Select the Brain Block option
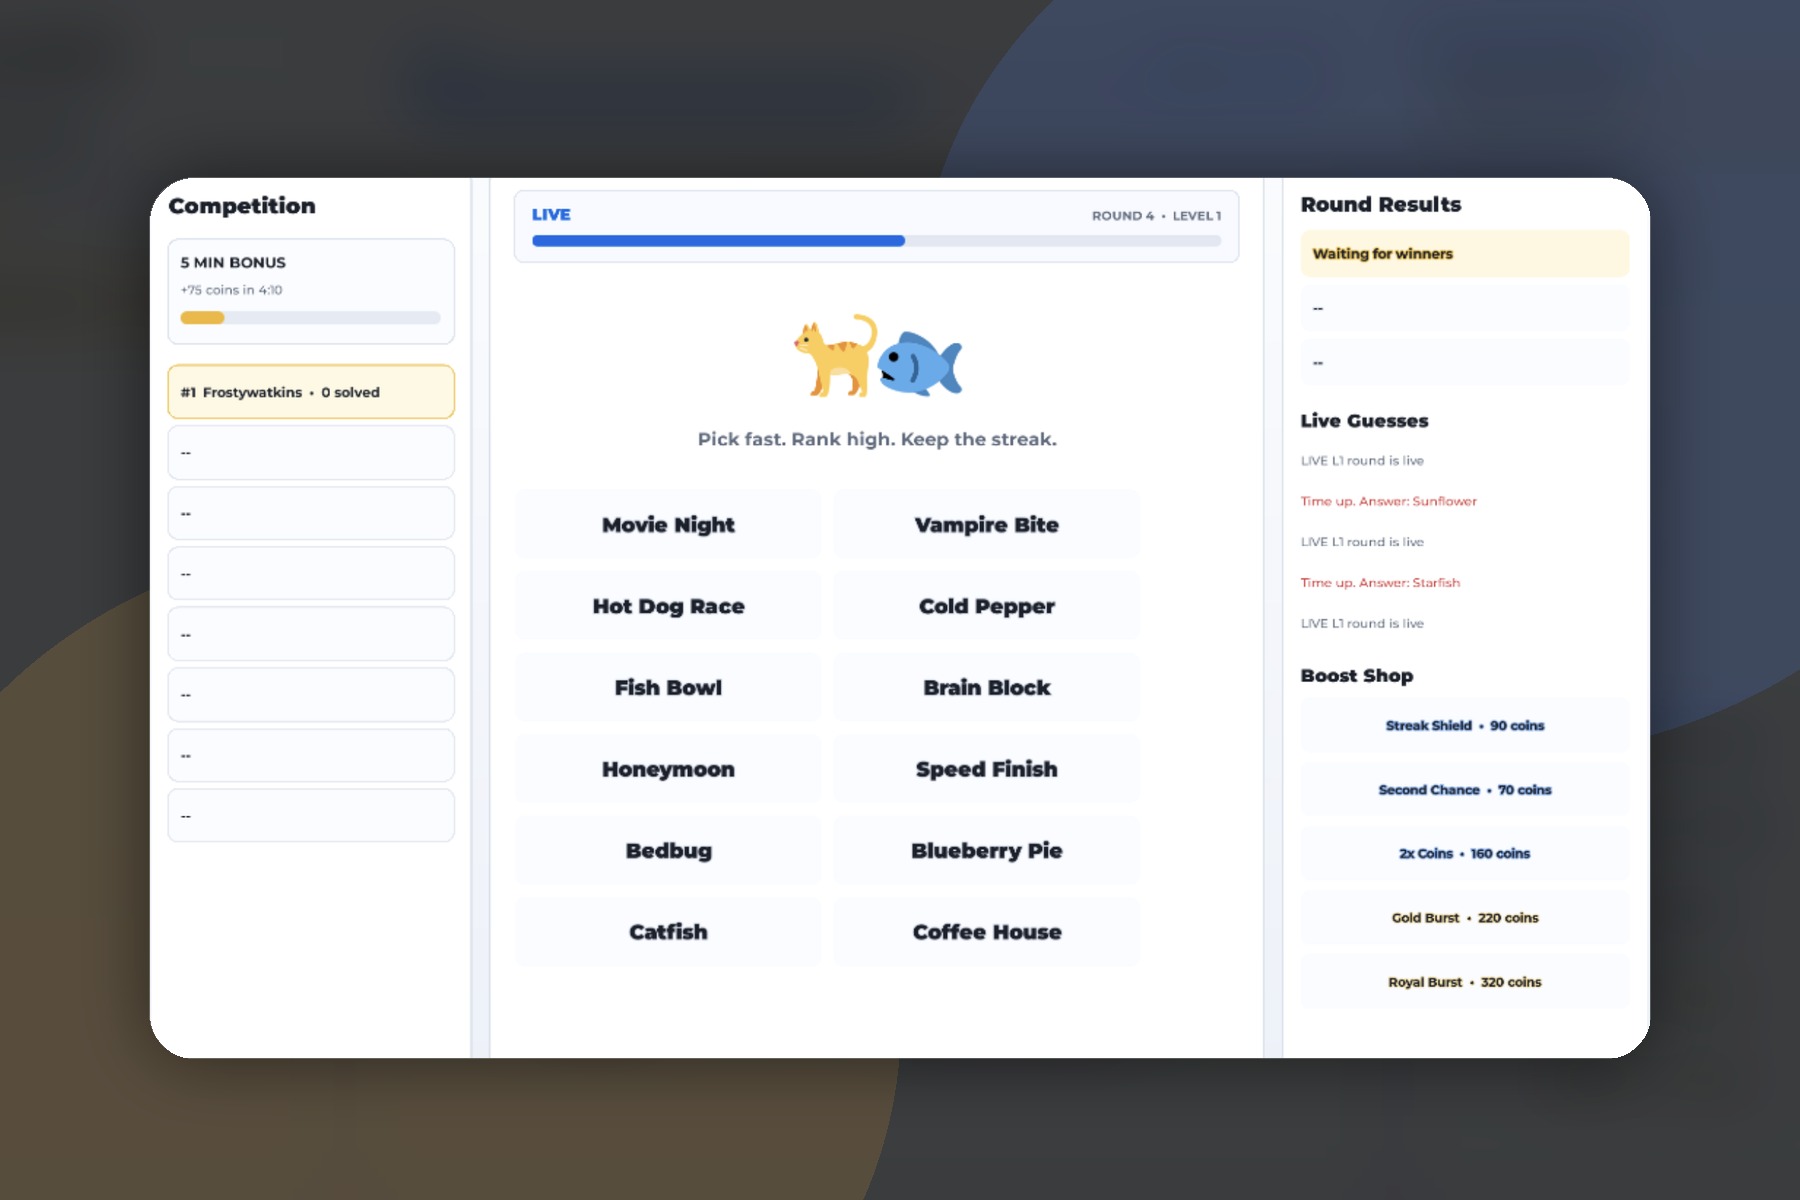This screenshot has height=1200, width=1800. (987, 688)
